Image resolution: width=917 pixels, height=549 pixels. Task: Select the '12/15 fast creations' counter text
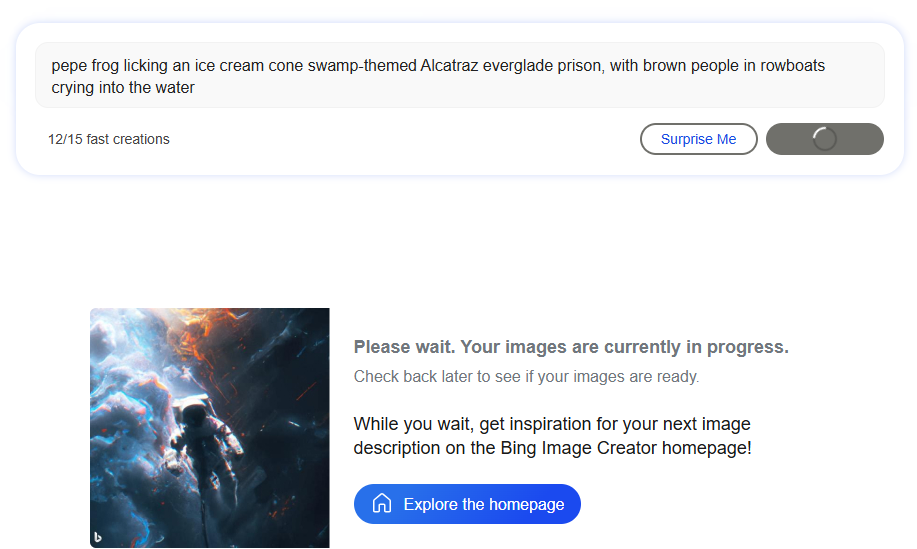(109, 139)
